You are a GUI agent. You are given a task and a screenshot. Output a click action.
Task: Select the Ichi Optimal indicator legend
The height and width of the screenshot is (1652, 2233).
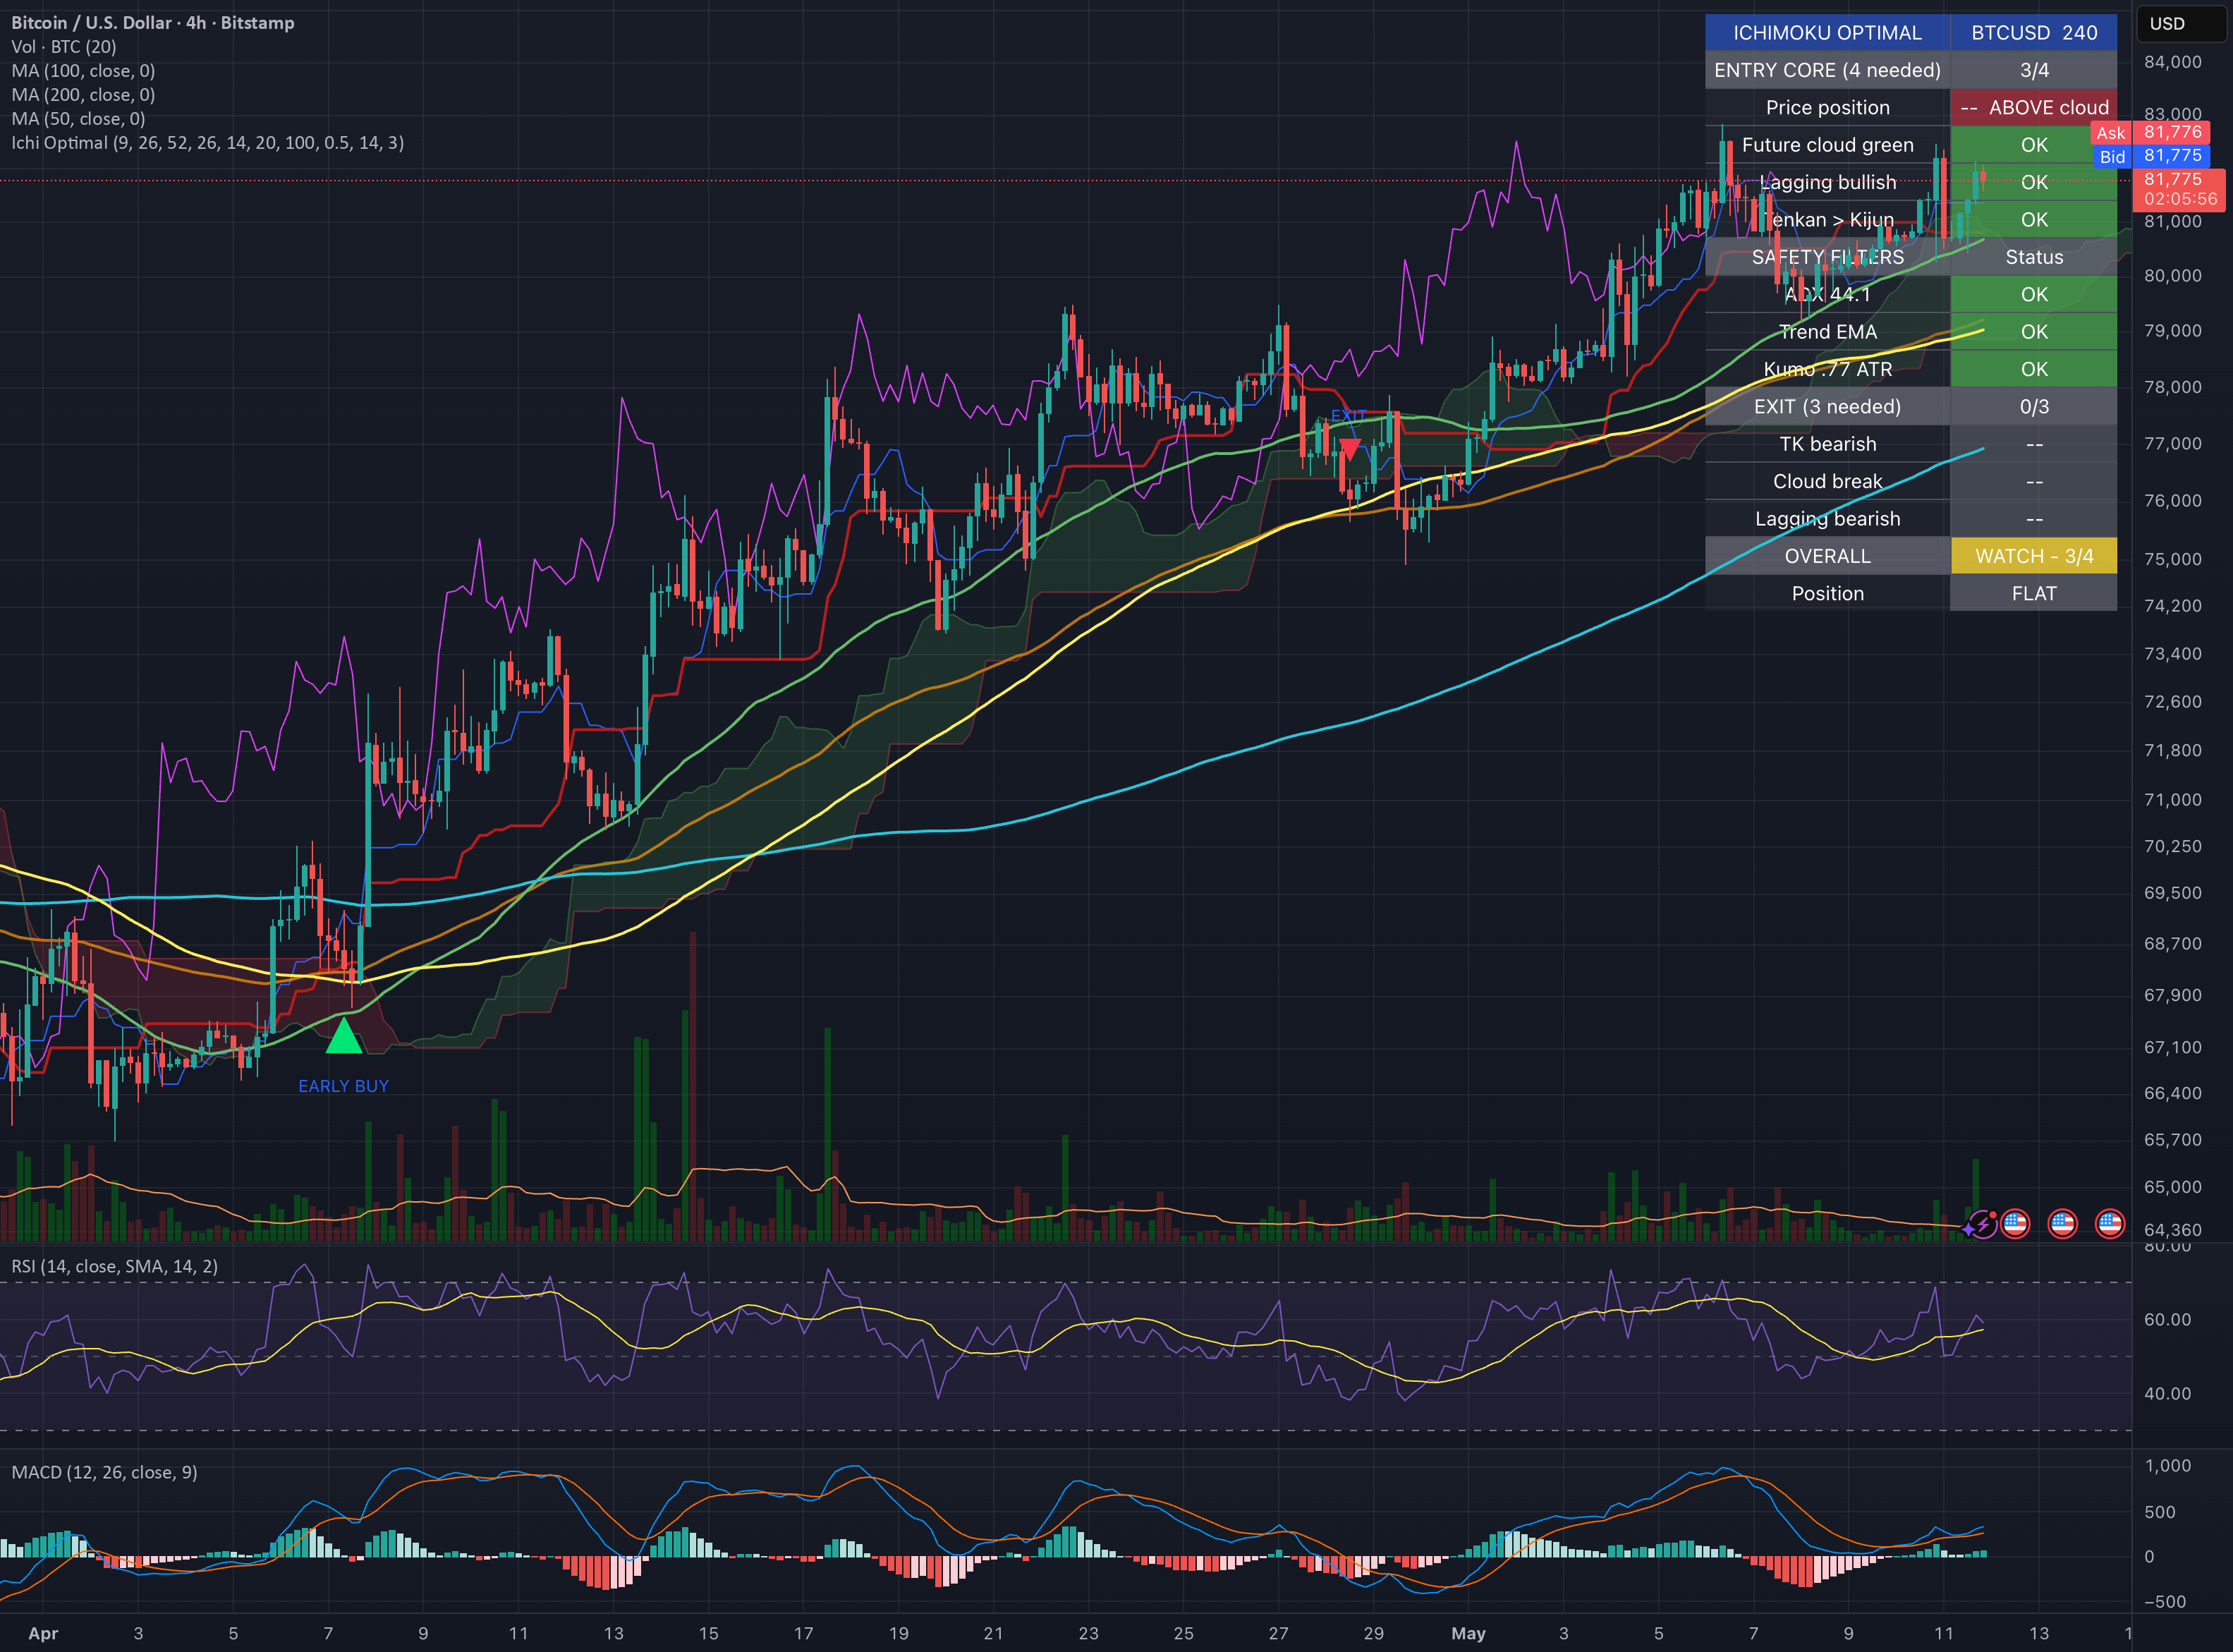(208, 143)
